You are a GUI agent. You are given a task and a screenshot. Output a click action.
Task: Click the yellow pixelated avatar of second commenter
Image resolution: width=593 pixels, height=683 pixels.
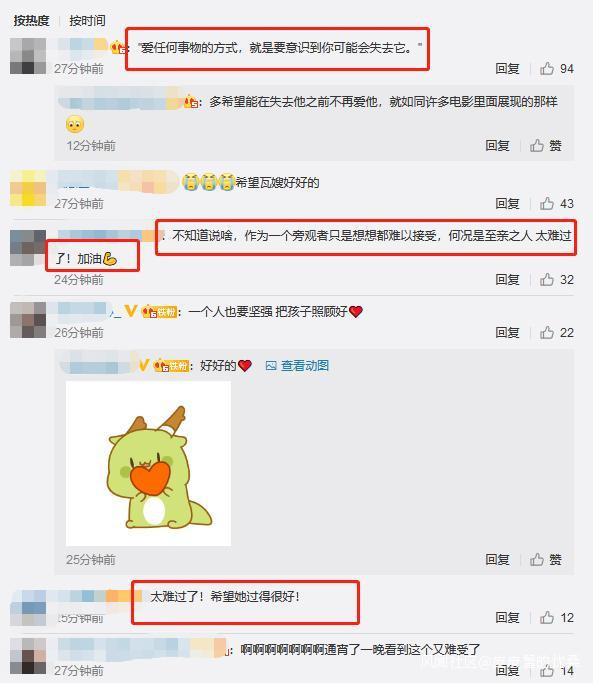click(28, 188)
